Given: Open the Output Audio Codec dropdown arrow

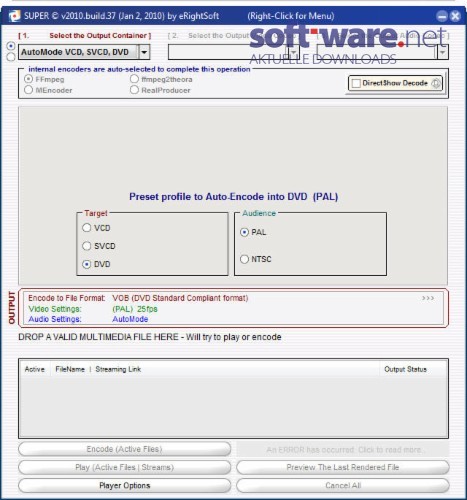Looking at the screenshot, I should [442, 52].
